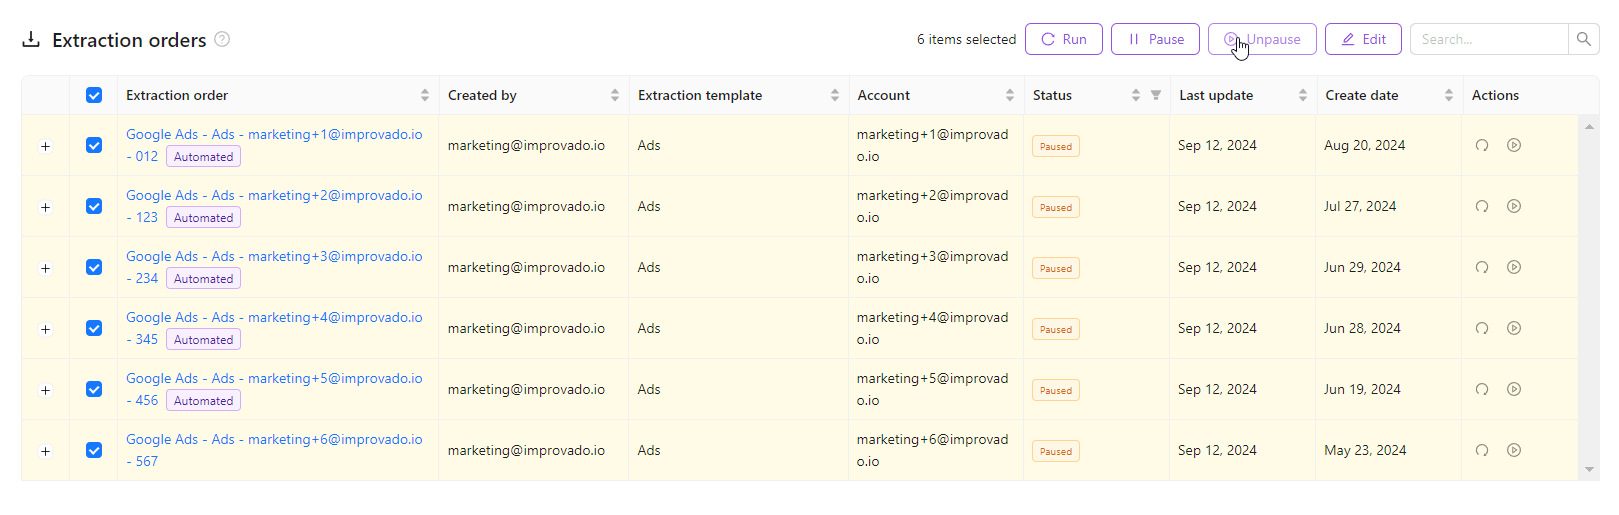
Task: Unpause order 012 using its play icon
Action: [x=1514, y=145]
